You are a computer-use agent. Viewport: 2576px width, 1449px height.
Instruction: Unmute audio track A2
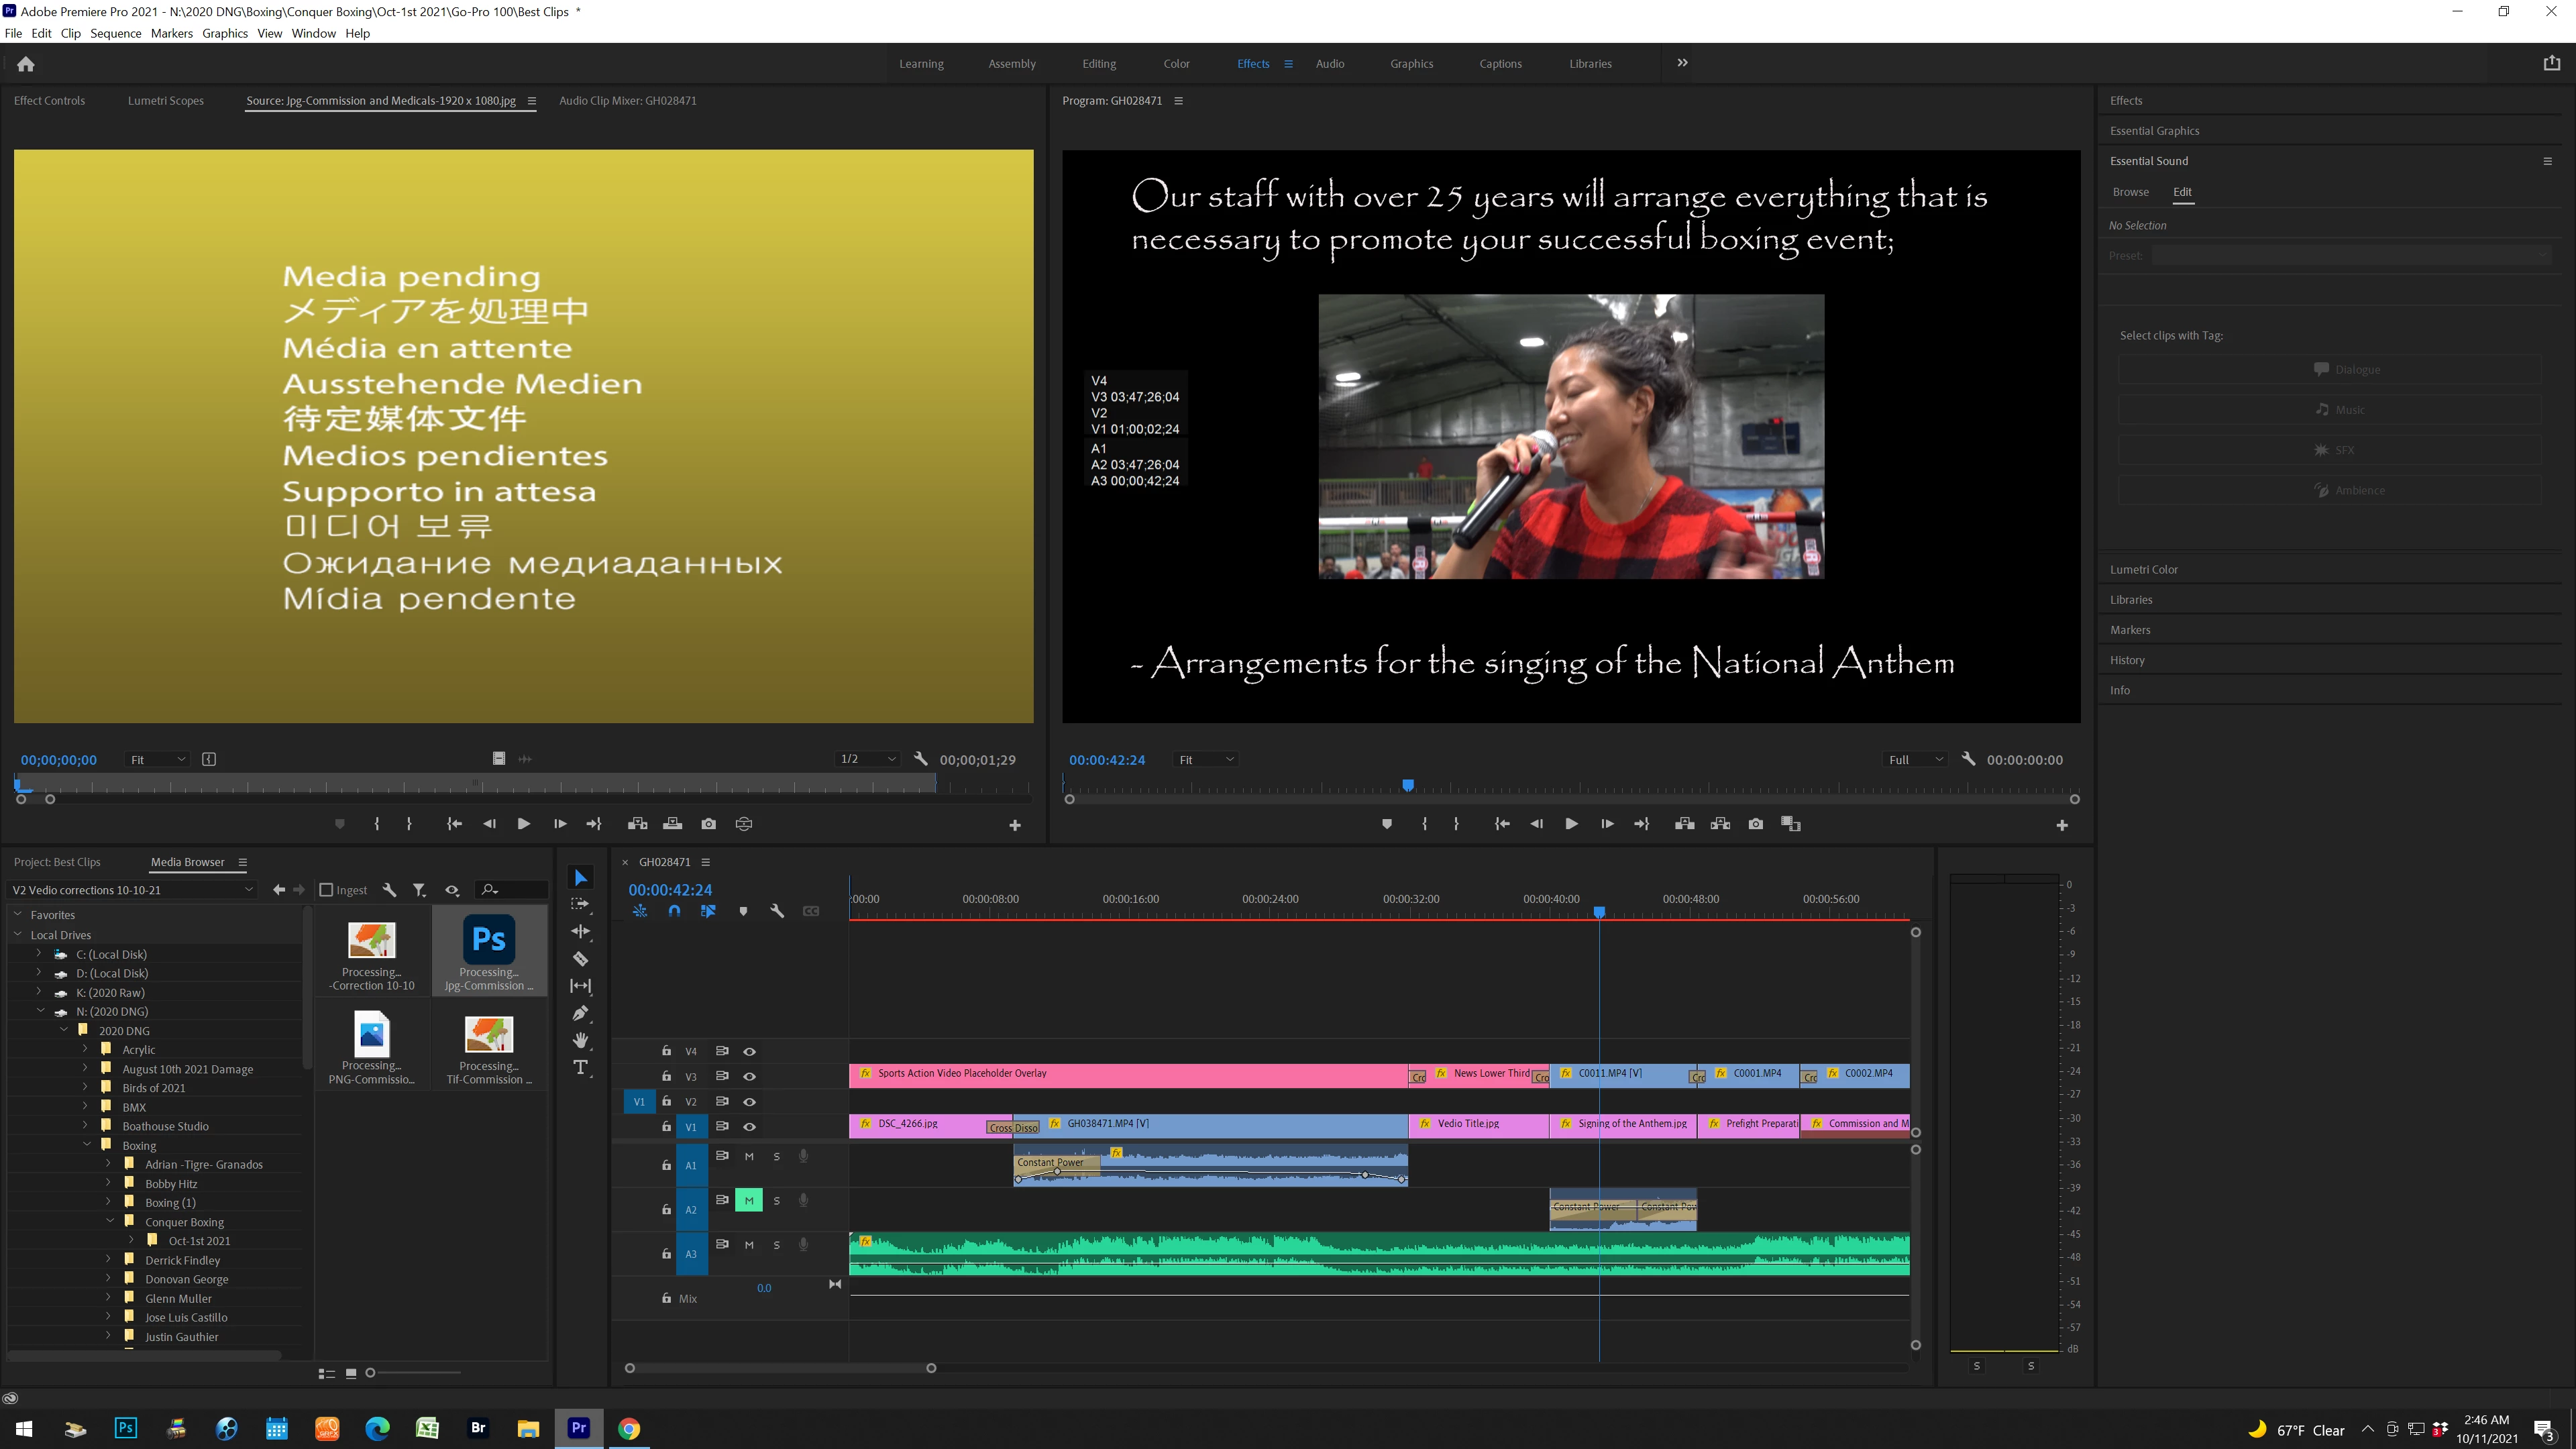pyautogui.click(x=748, y=1200)
